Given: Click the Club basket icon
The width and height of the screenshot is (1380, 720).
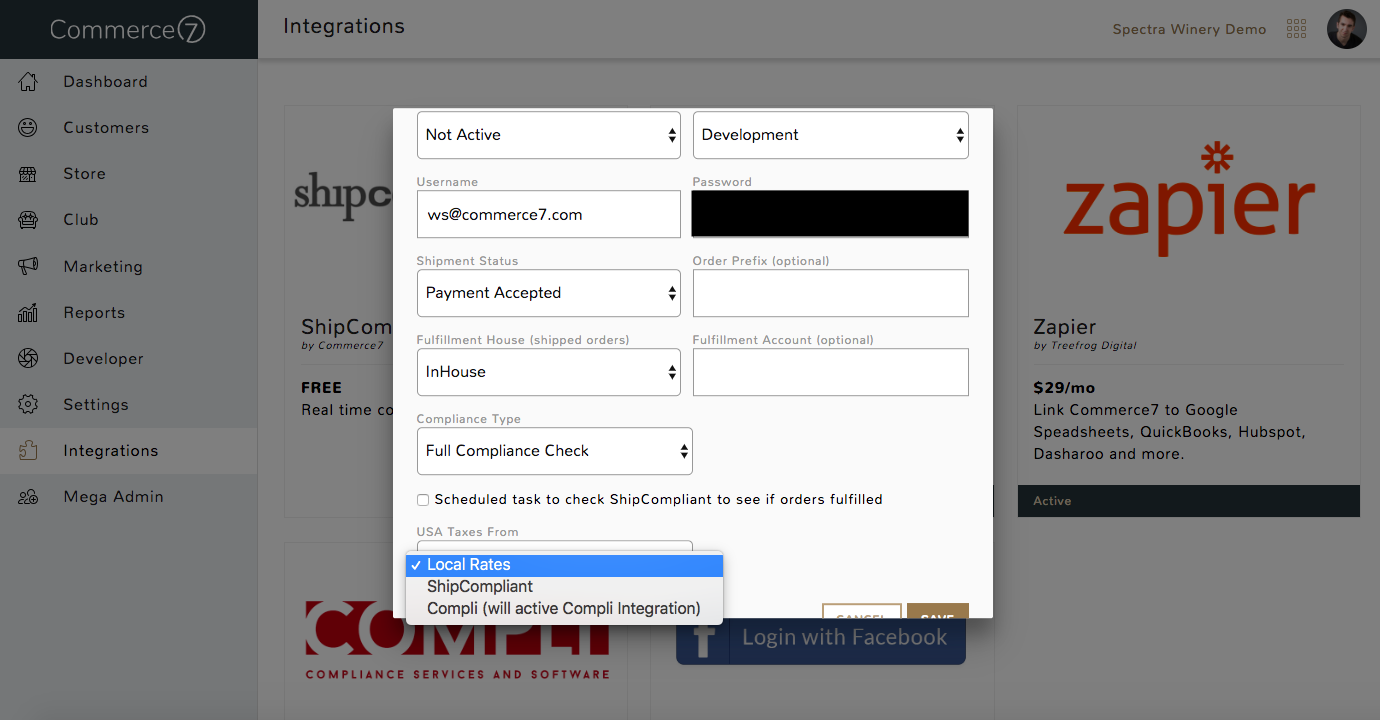Looking at the screenshot, I should point(28,220).
